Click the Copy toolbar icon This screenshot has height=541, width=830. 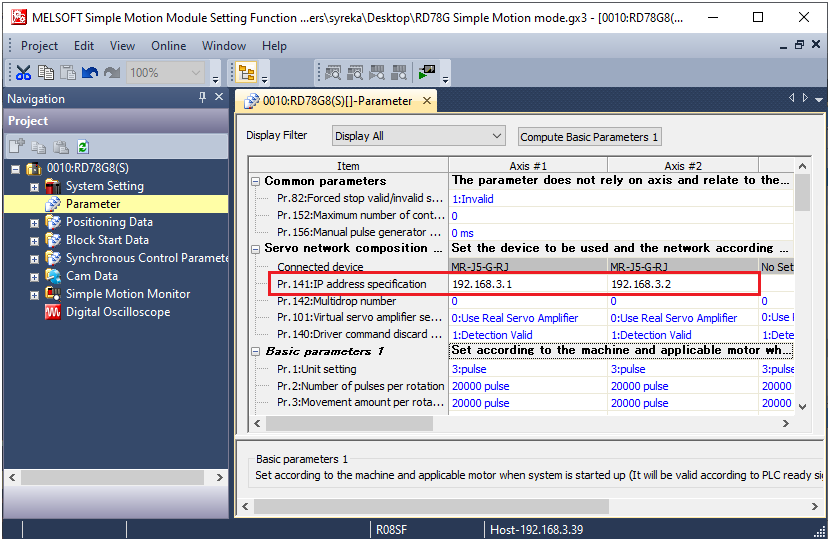click(x=46, y=73)
